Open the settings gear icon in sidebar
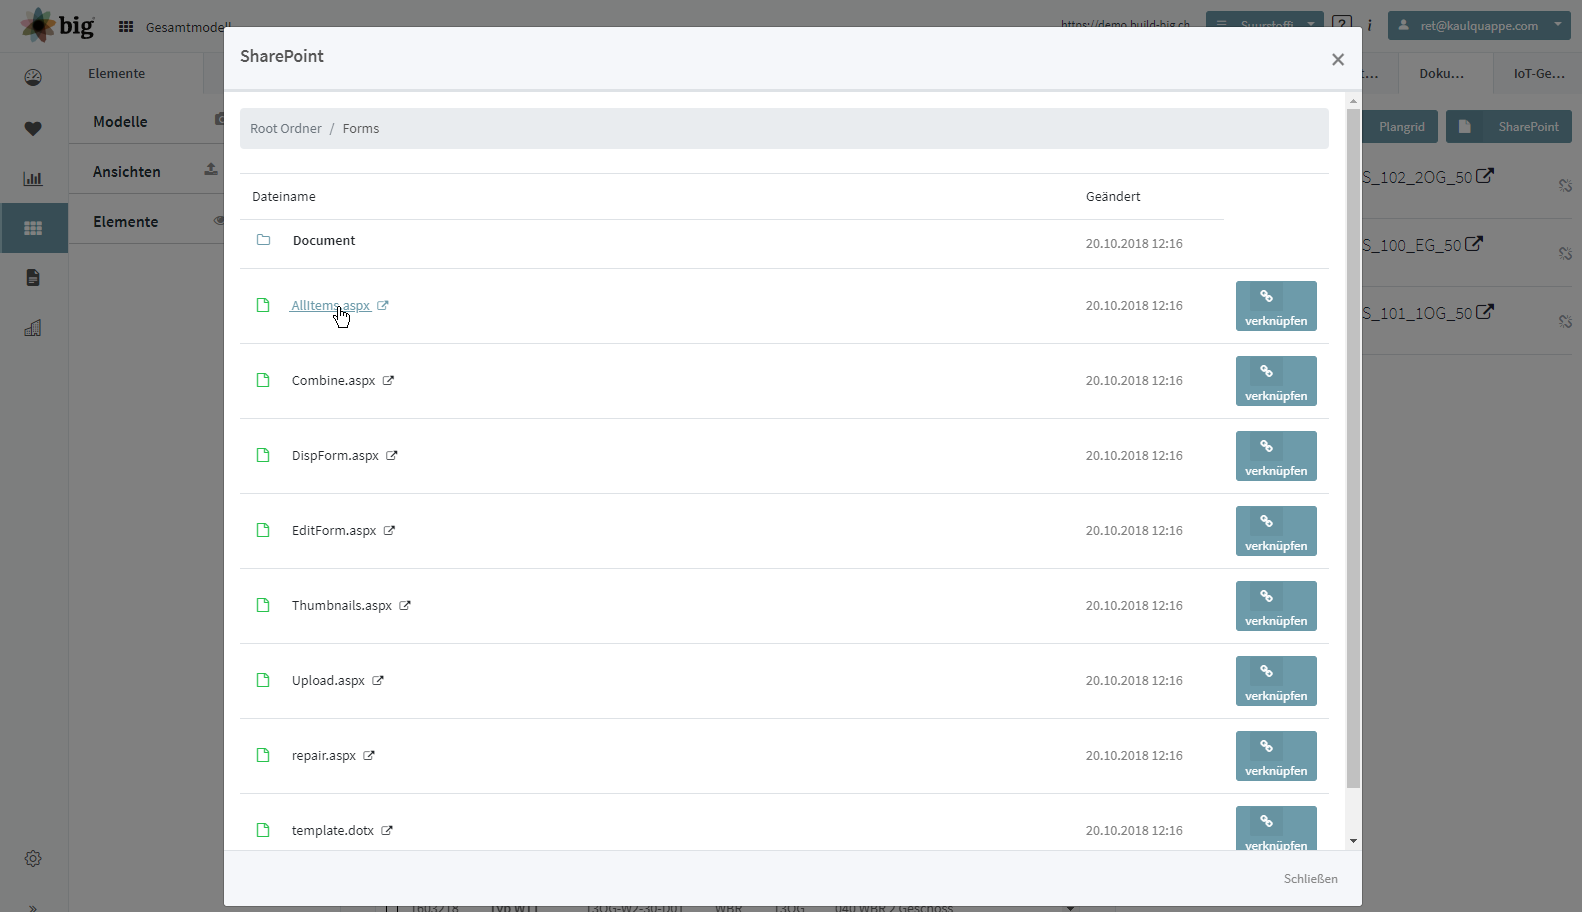The height and width of the screenshot is (912, 1582). 33,859
